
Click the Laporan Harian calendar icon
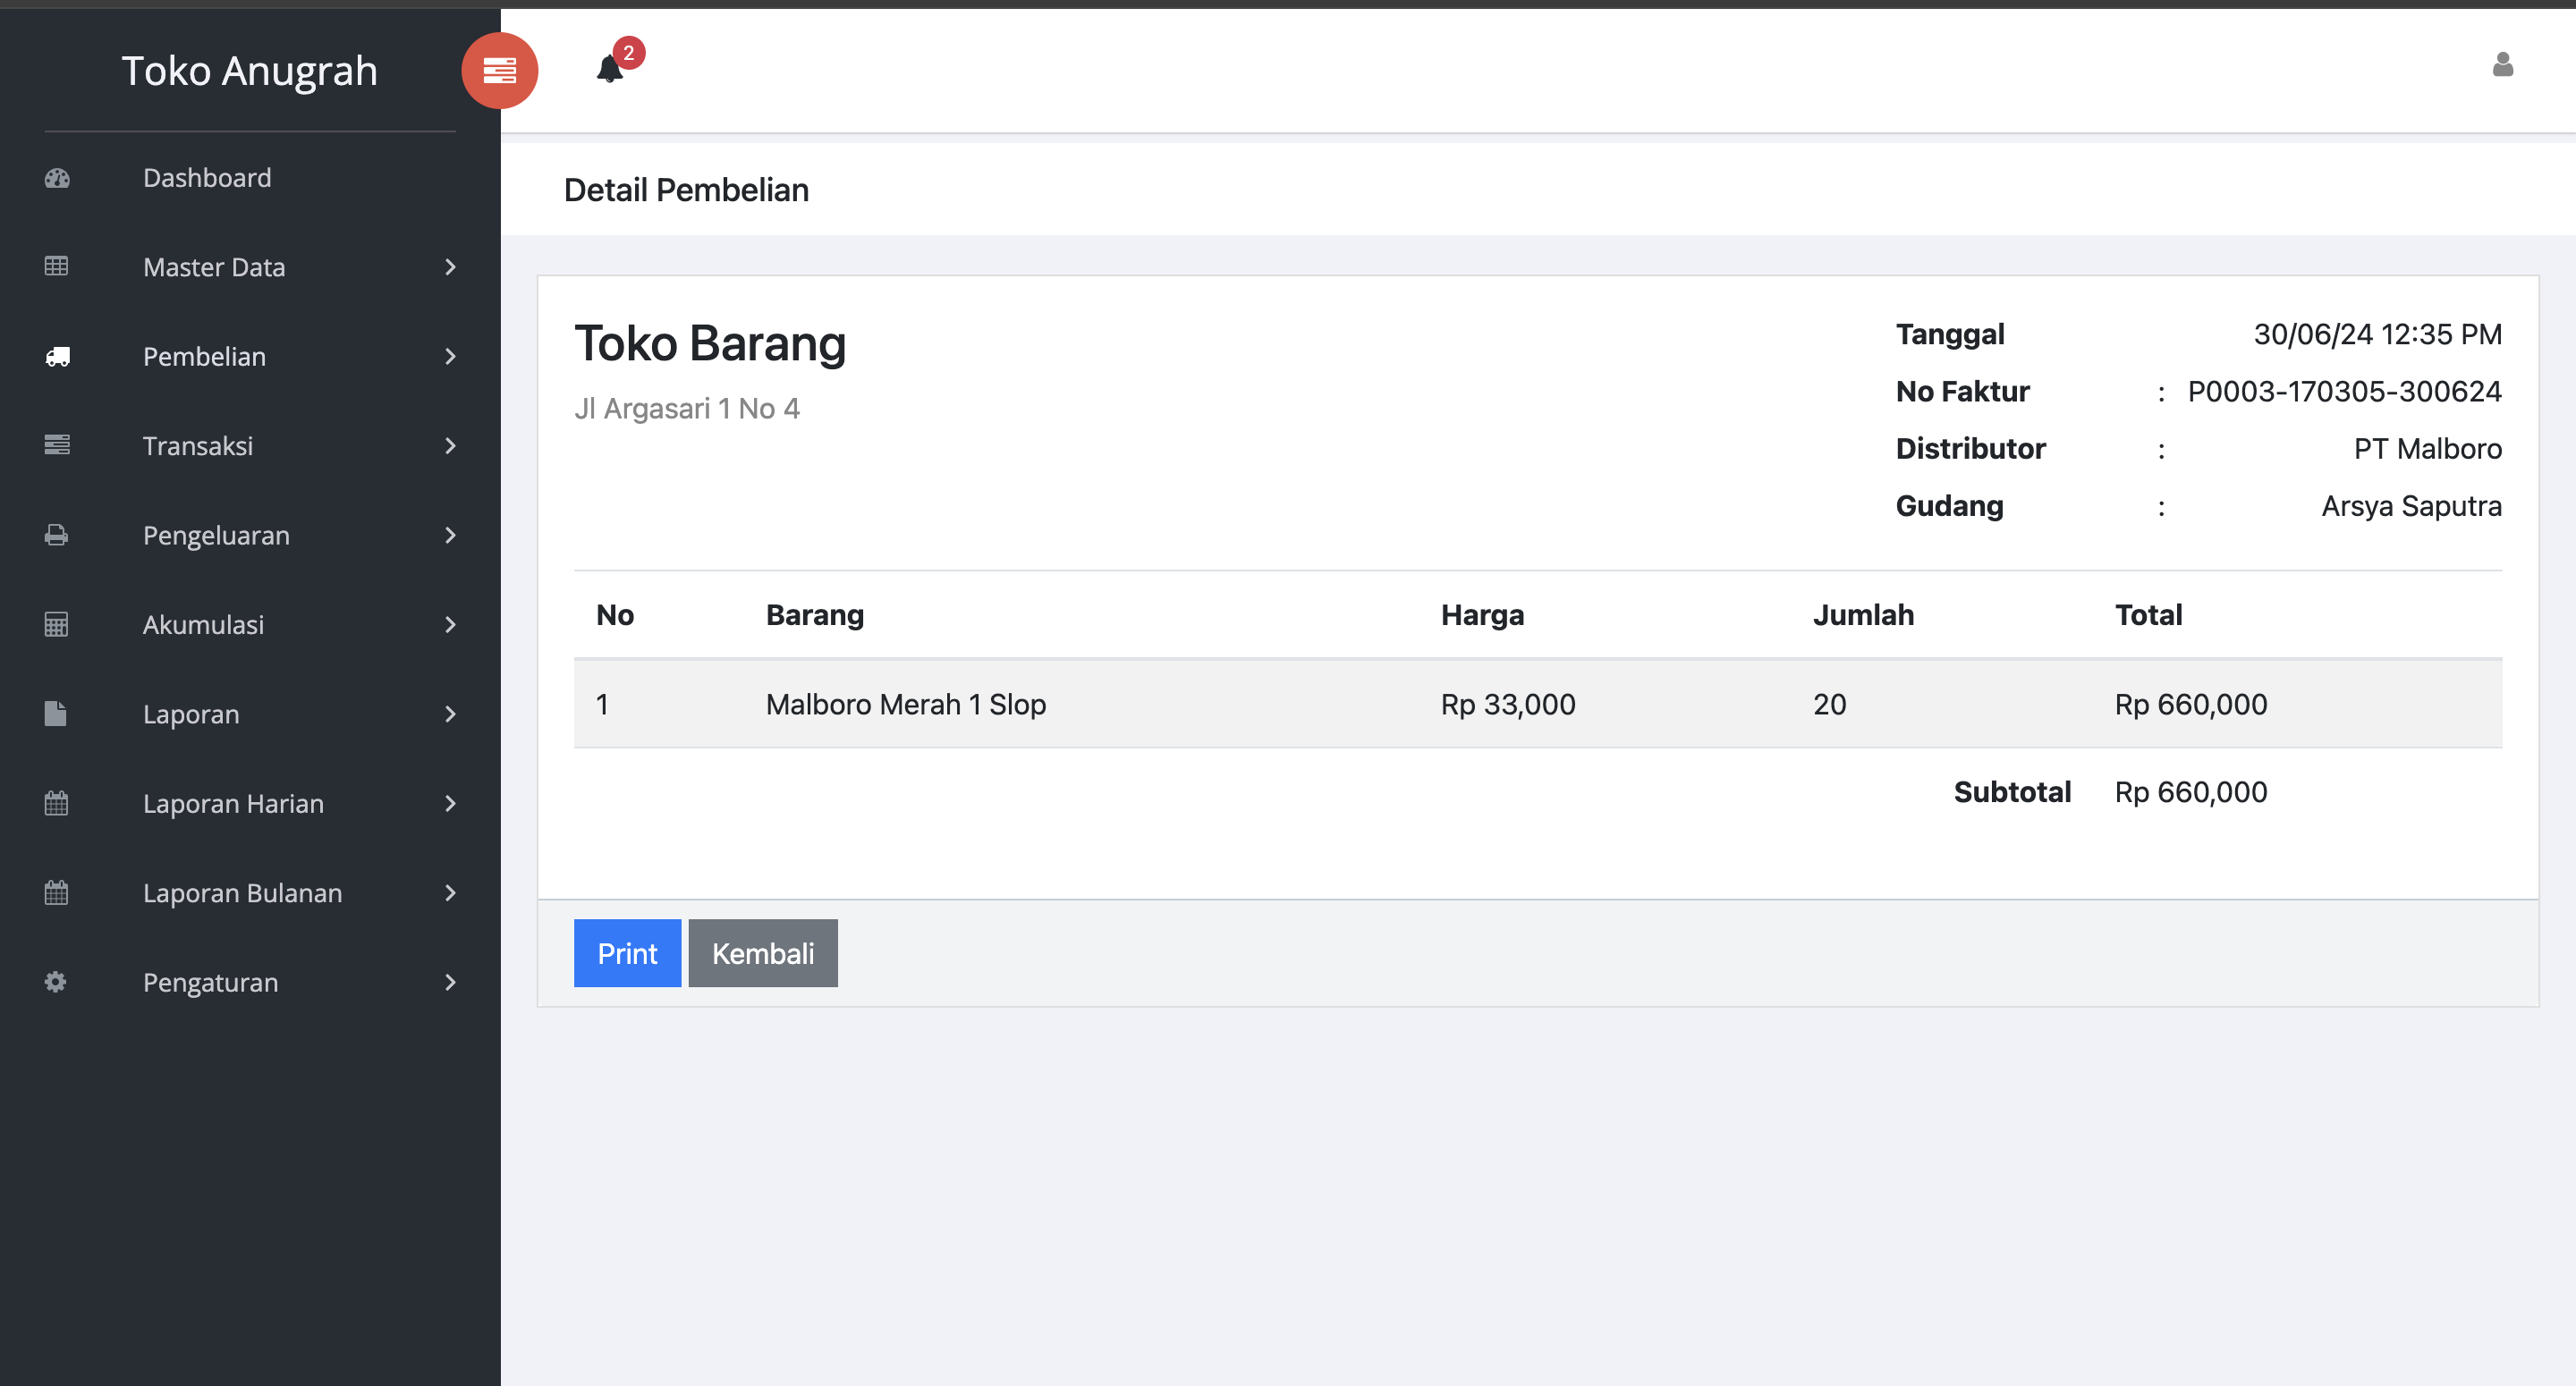coord(57,803)
